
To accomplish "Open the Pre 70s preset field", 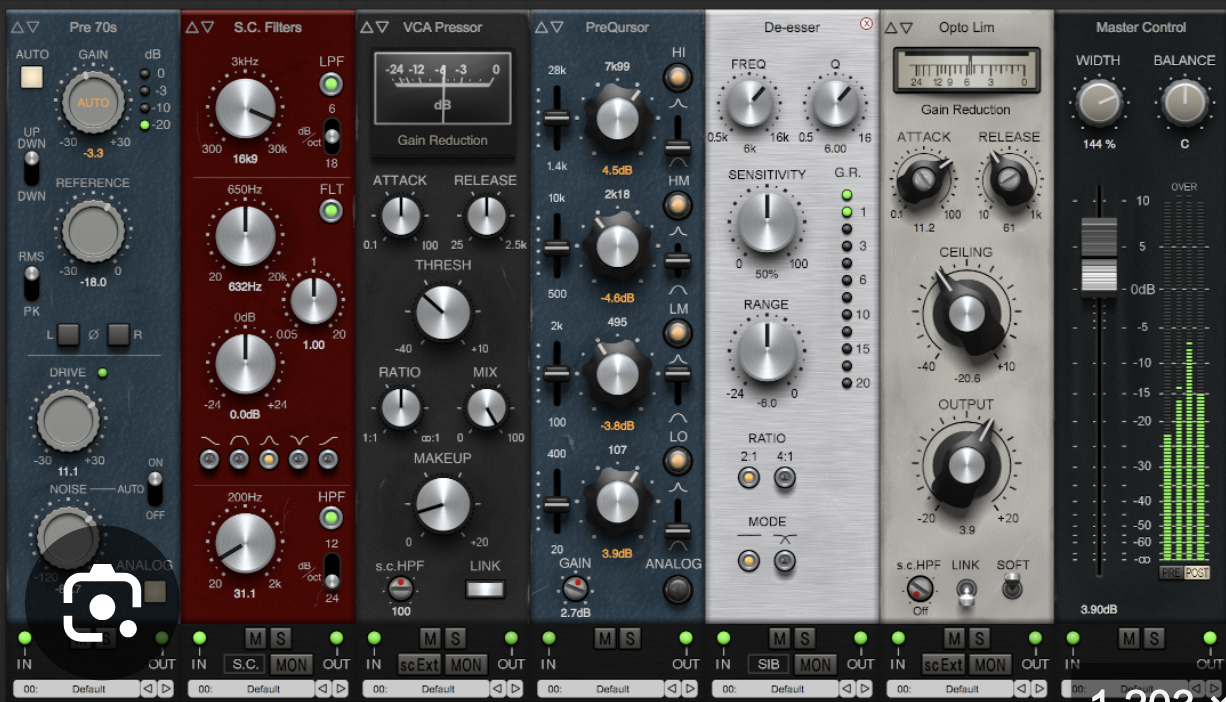I will [76, 688].
